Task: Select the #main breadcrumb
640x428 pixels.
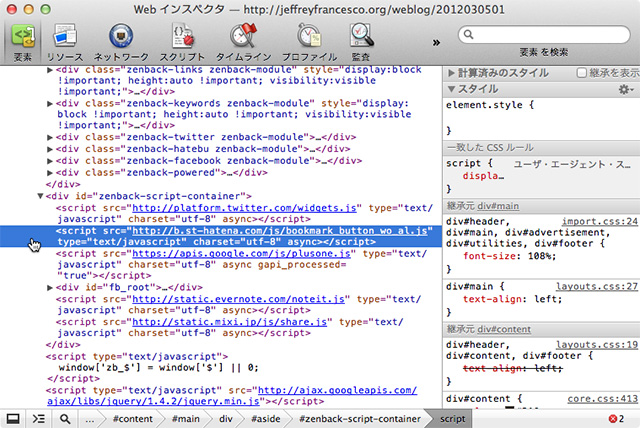Action: coord(186,419)
